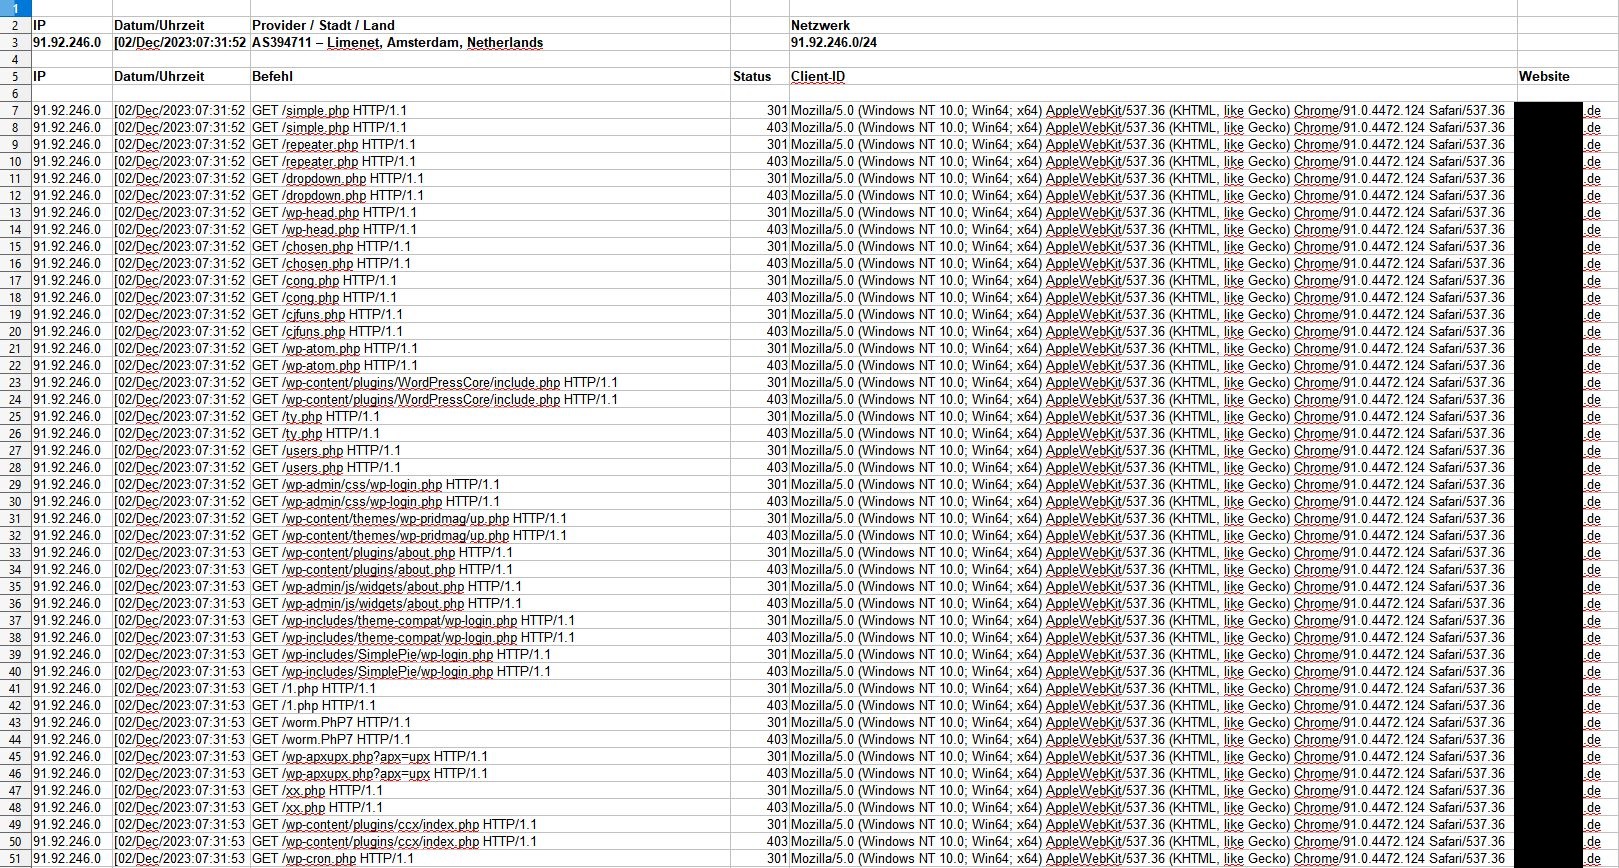Image resolution: width=1619 pixels, height=868 pixels.
Task: Click the Datum/Uhrzeit header cell in row 5
Action: coord(180,76)
